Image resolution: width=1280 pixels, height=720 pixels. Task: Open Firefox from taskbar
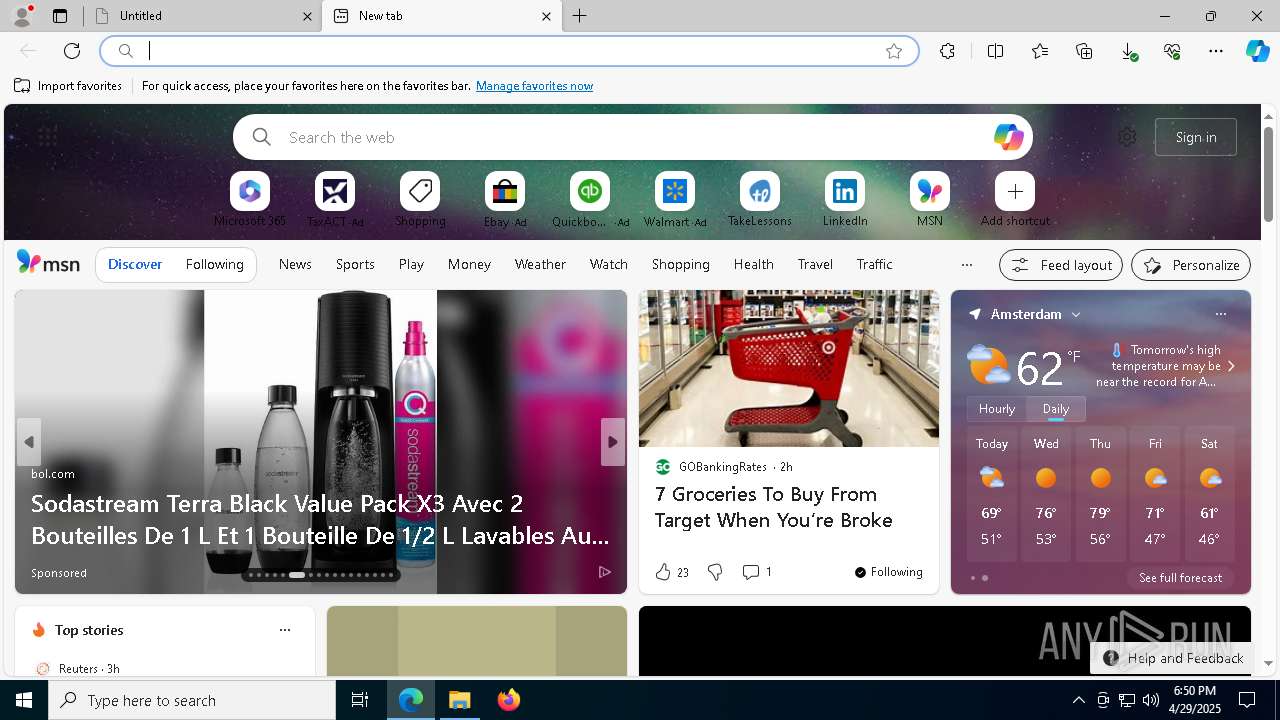509,700
